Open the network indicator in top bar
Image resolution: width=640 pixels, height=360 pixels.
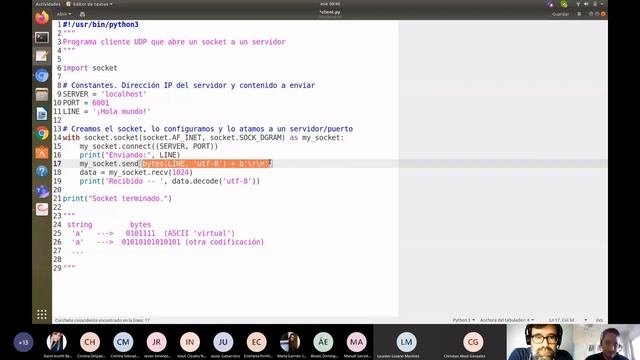[578, 4]
